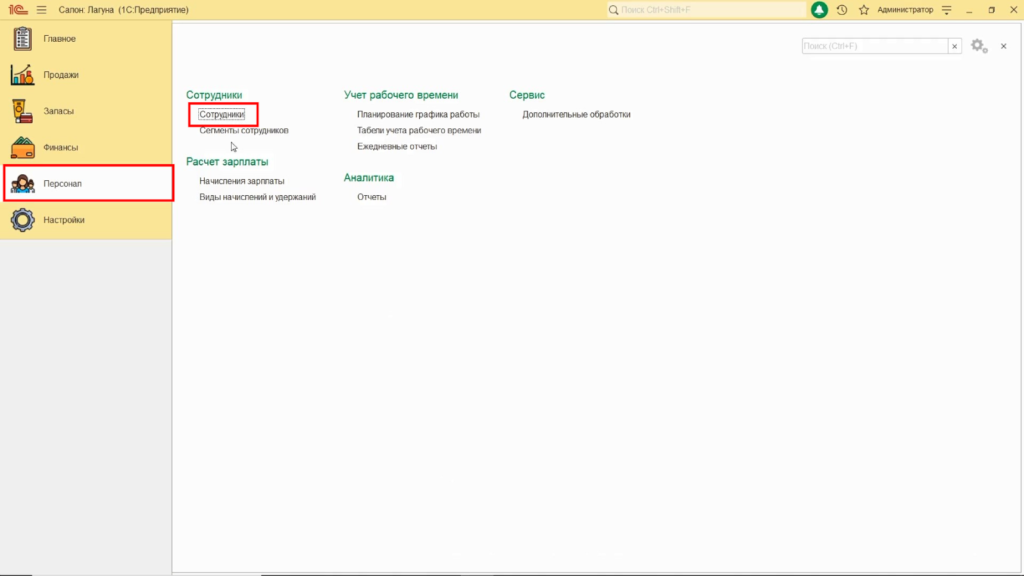Select the Настройки menu label

point(63,220)
